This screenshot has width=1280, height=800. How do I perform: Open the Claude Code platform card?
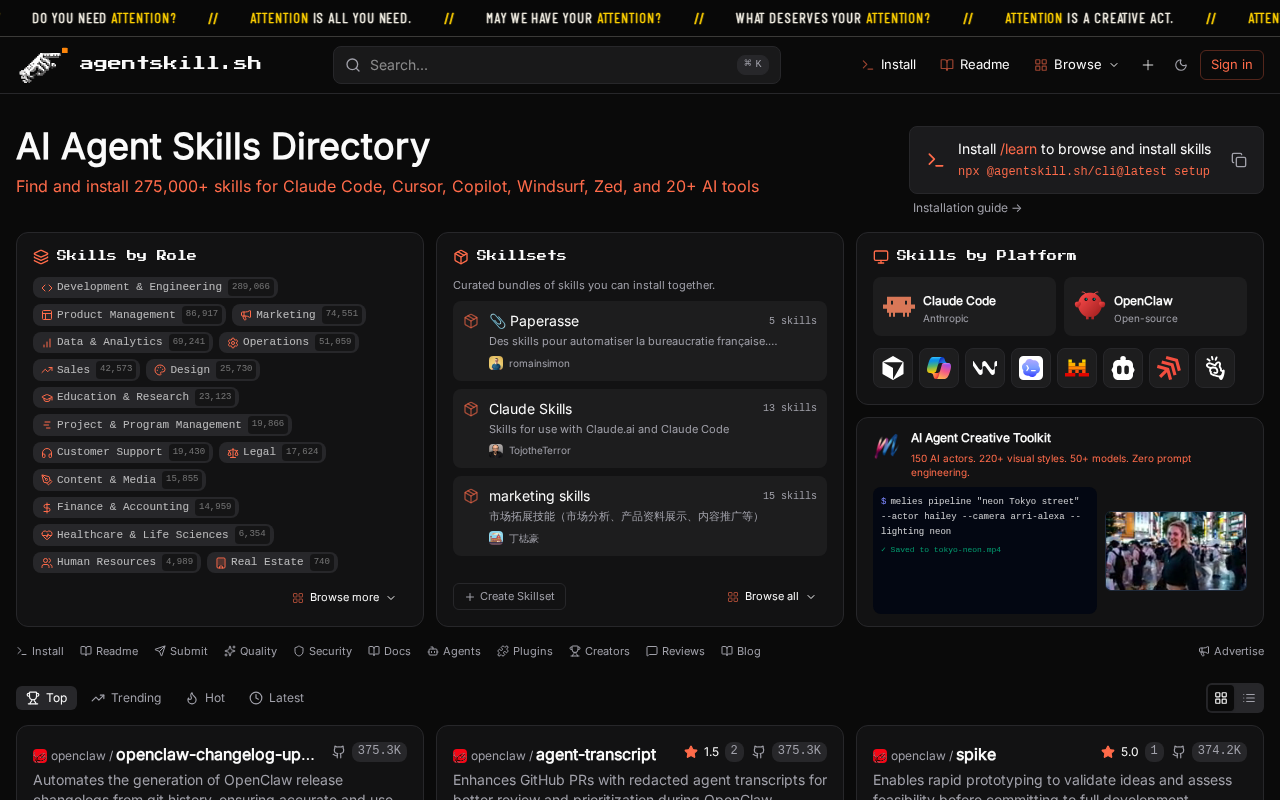tap(964, 307)
